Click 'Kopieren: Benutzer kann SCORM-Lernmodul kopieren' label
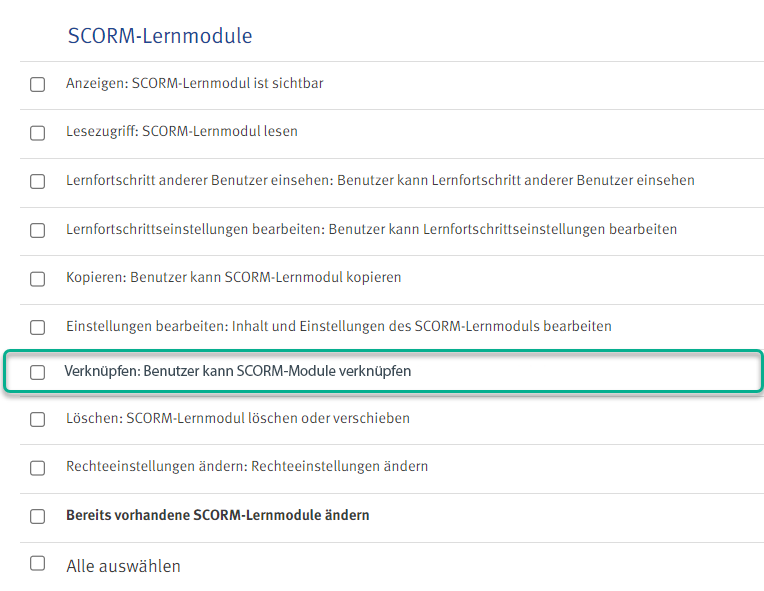The height and width of the screenshot is (591, 764). 233,277
